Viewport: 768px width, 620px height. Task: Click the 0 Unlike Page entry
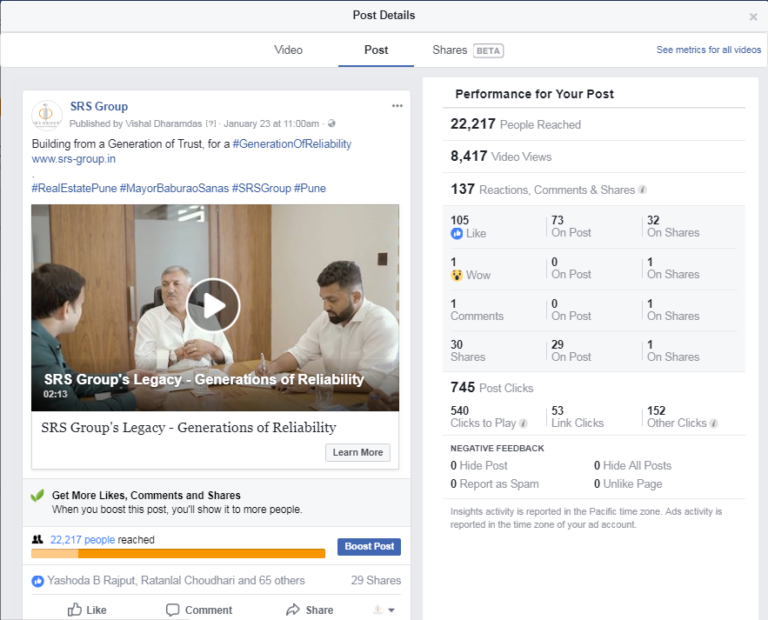pyautogui.click(x=628, y=484)
